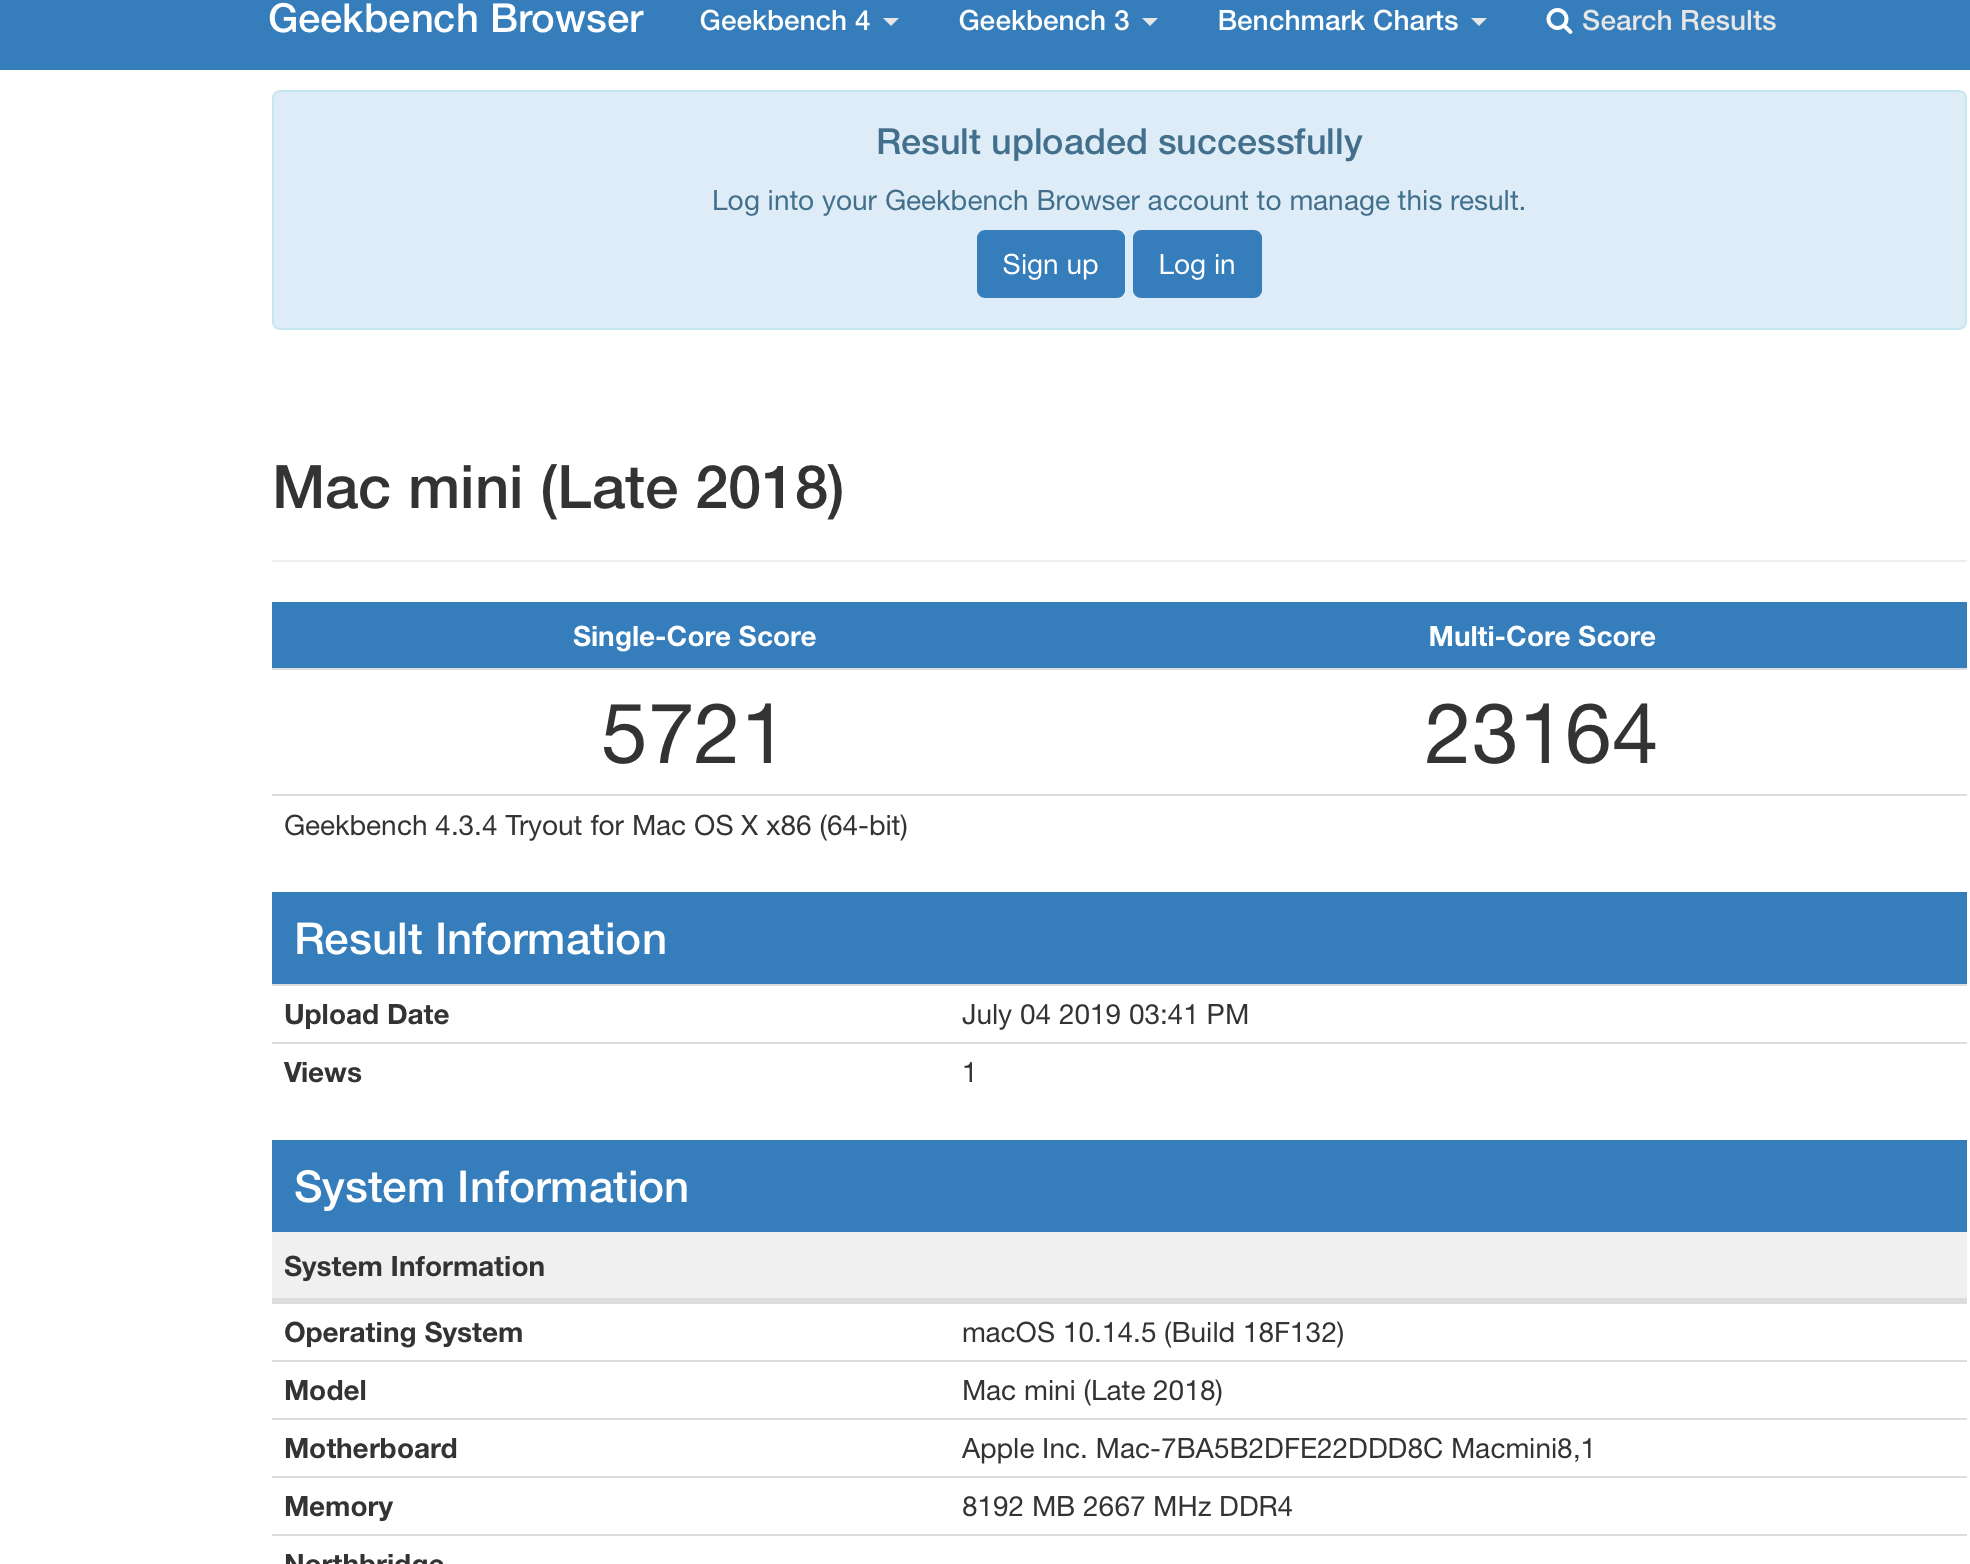Viewport: 1970px width, 1564px height.
Task: Open the Benchmark Charts dropdown
Action: pyautogui.click(x=1352, y=21)
